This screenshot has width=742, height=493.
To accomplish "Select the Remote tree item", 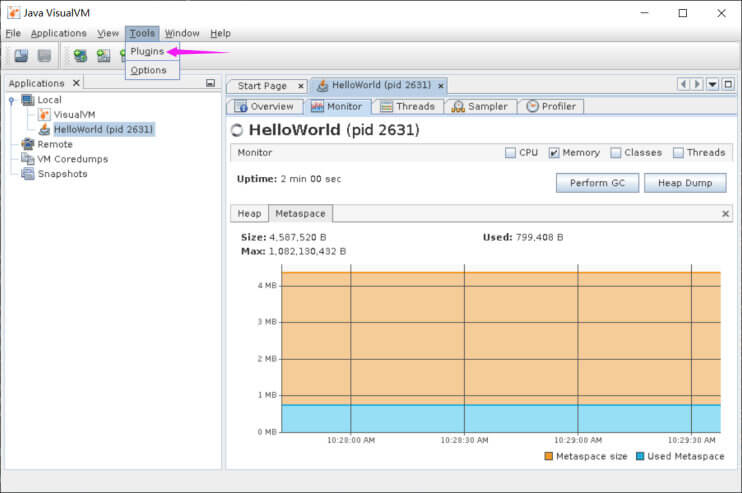I will coord(55,144).
